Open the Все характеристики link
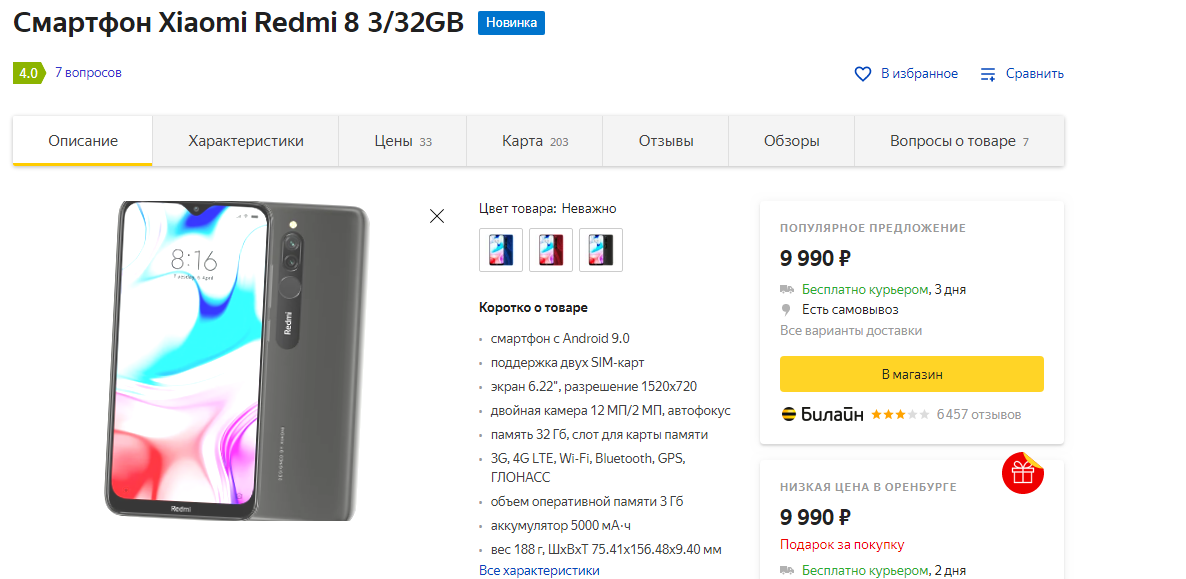 click(x=539, y=570)
